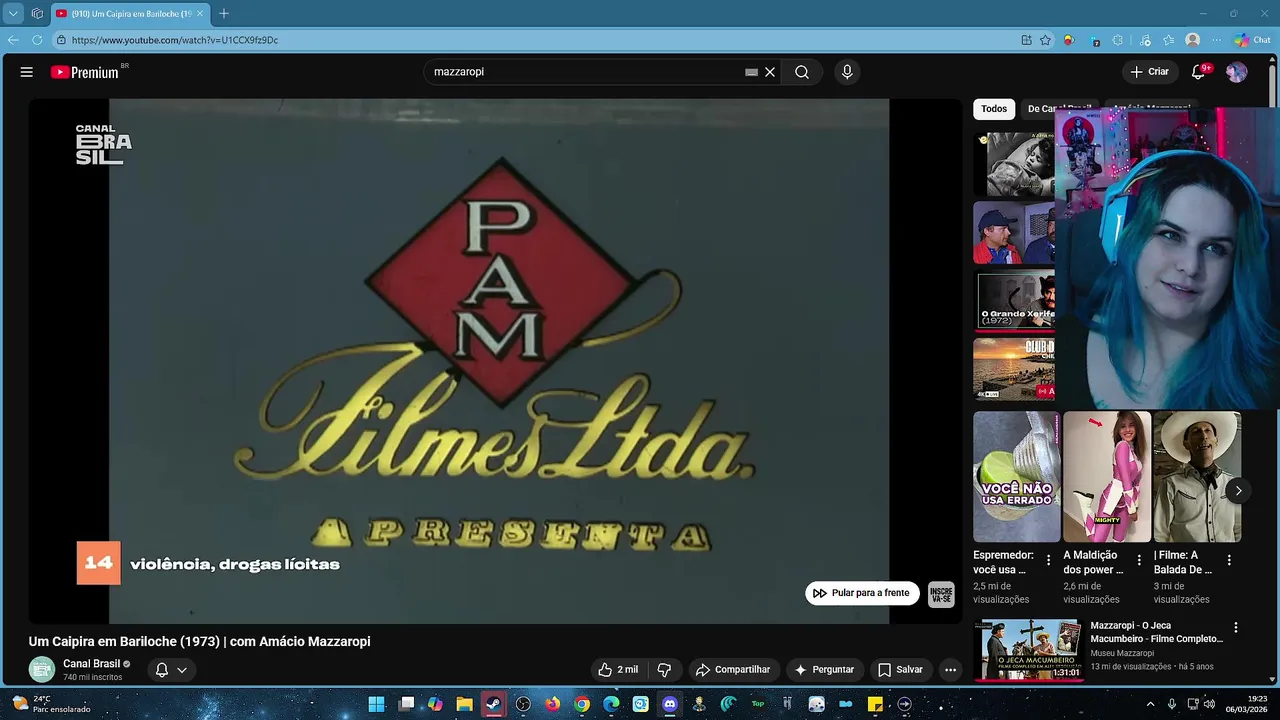
Task: Open Copilot Chat in the browser toolbar
Action: point(1252,40)
